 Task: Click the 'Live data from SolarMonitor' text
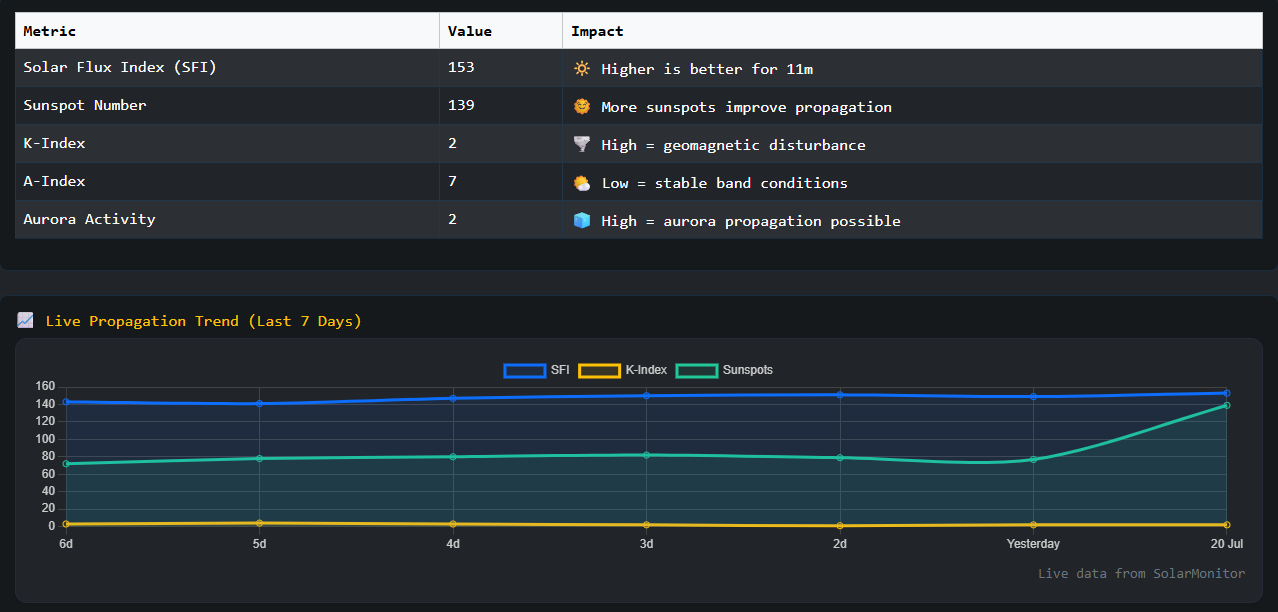click(1141, 574)
